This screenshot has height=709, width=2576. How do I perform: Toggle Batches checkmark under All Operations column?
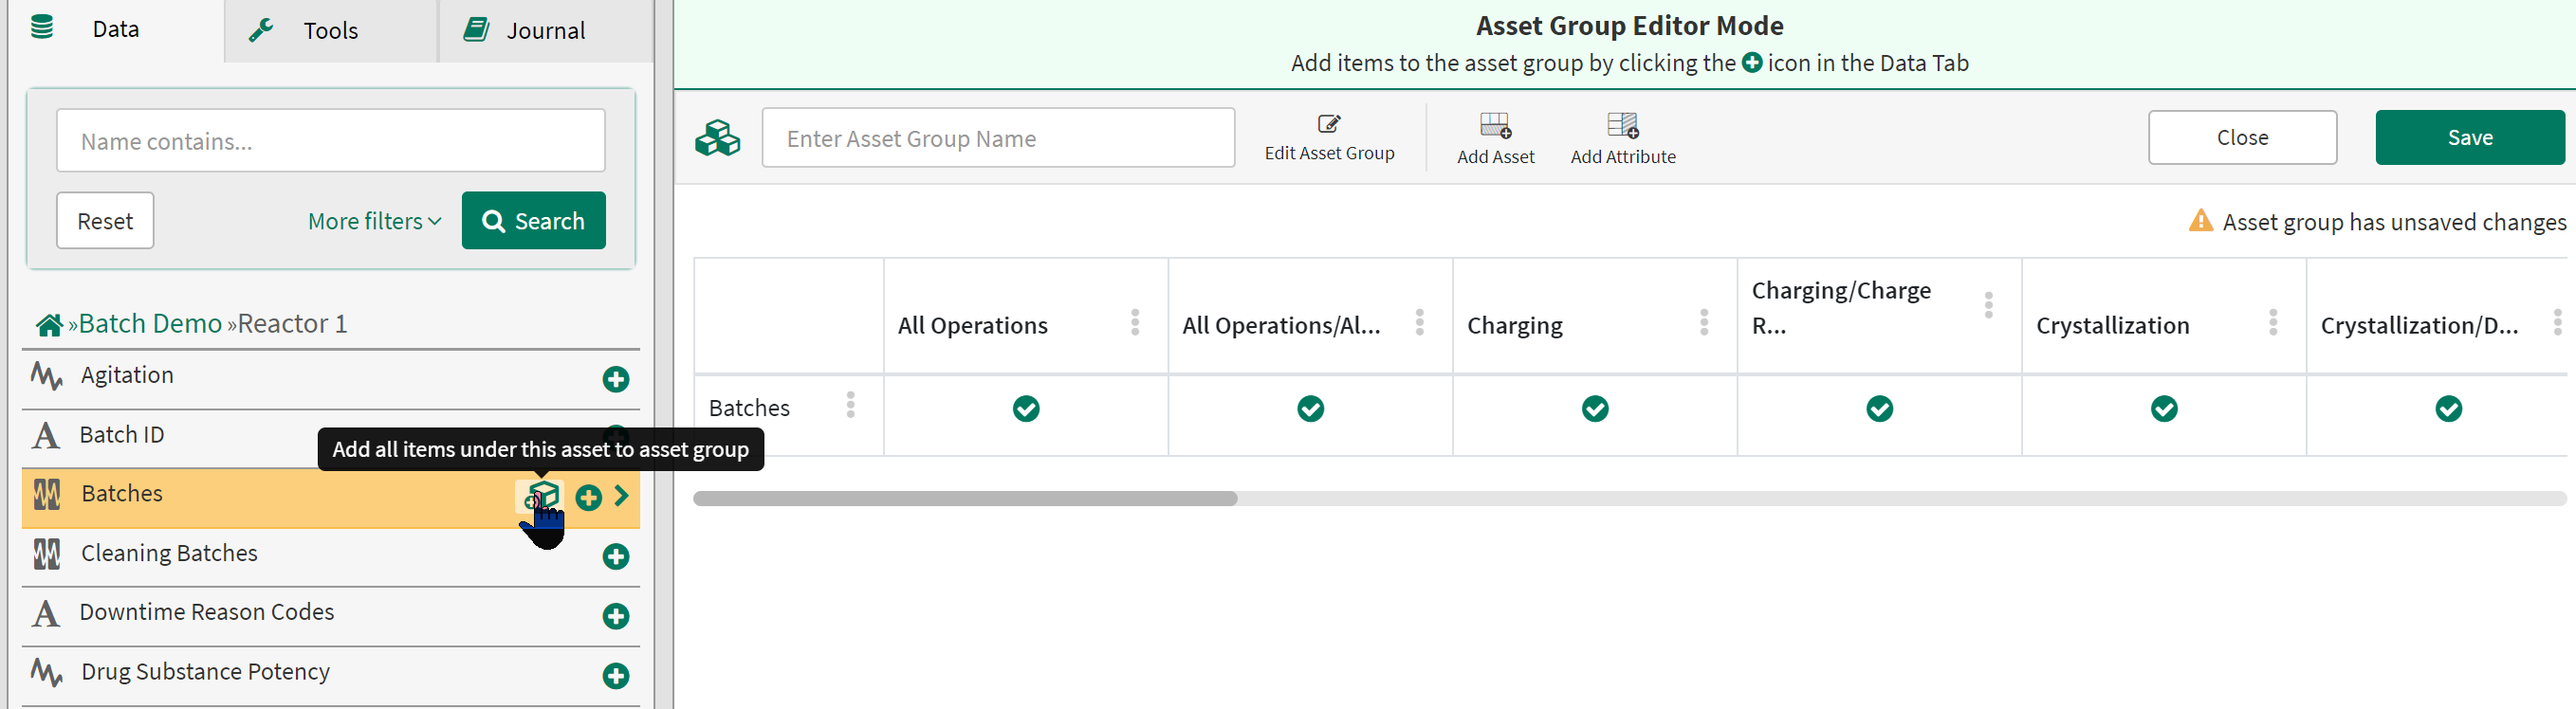pyautogui.click(x=1026, y=409)
